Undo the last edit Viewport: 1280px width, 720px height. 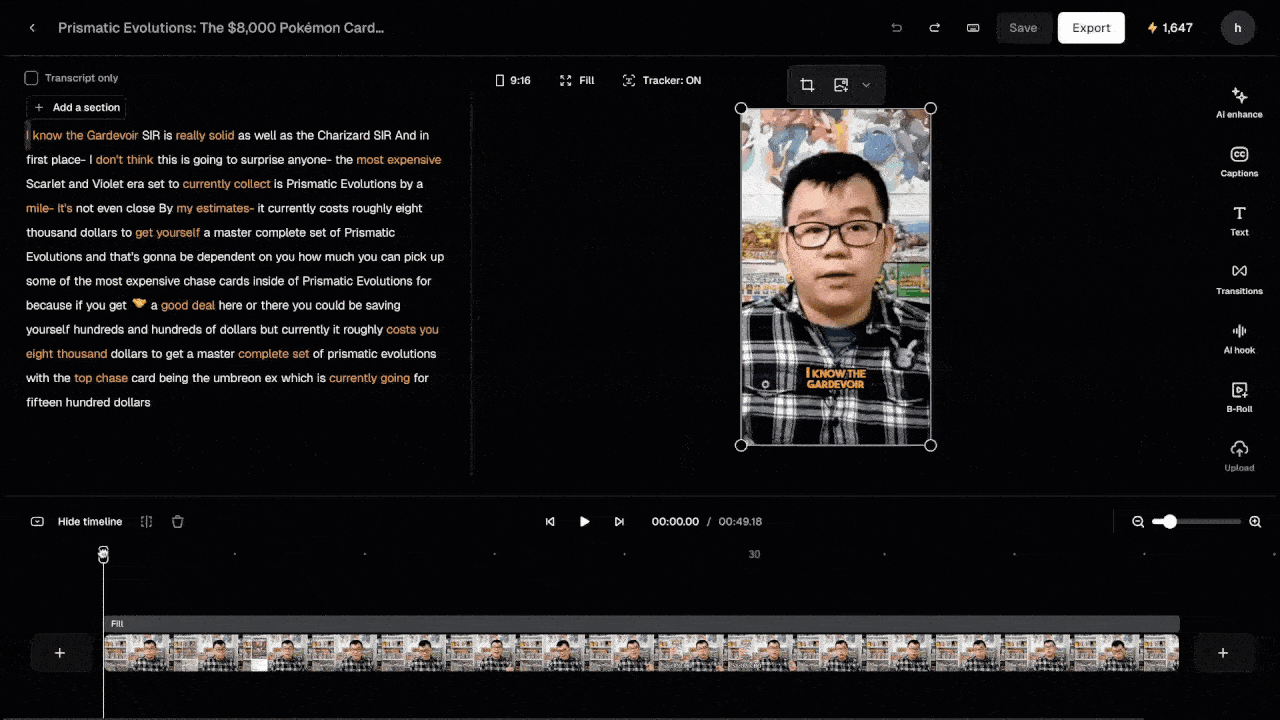point(896,28)
